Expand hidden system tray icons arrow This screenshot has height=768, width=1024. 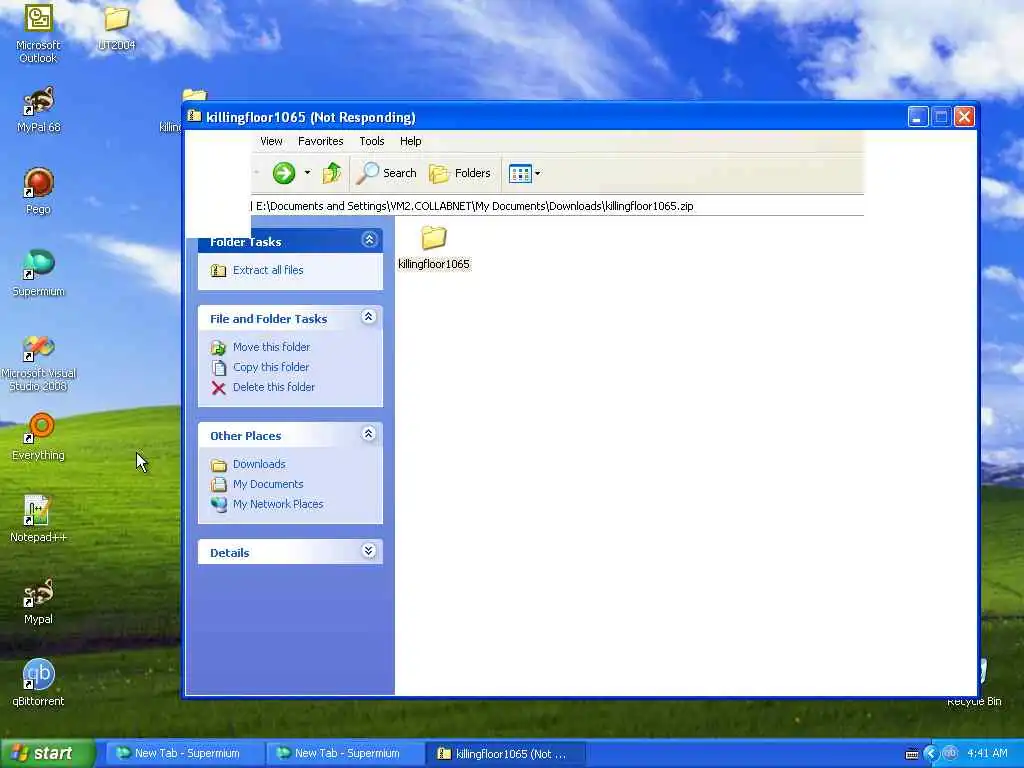point(932,754)
